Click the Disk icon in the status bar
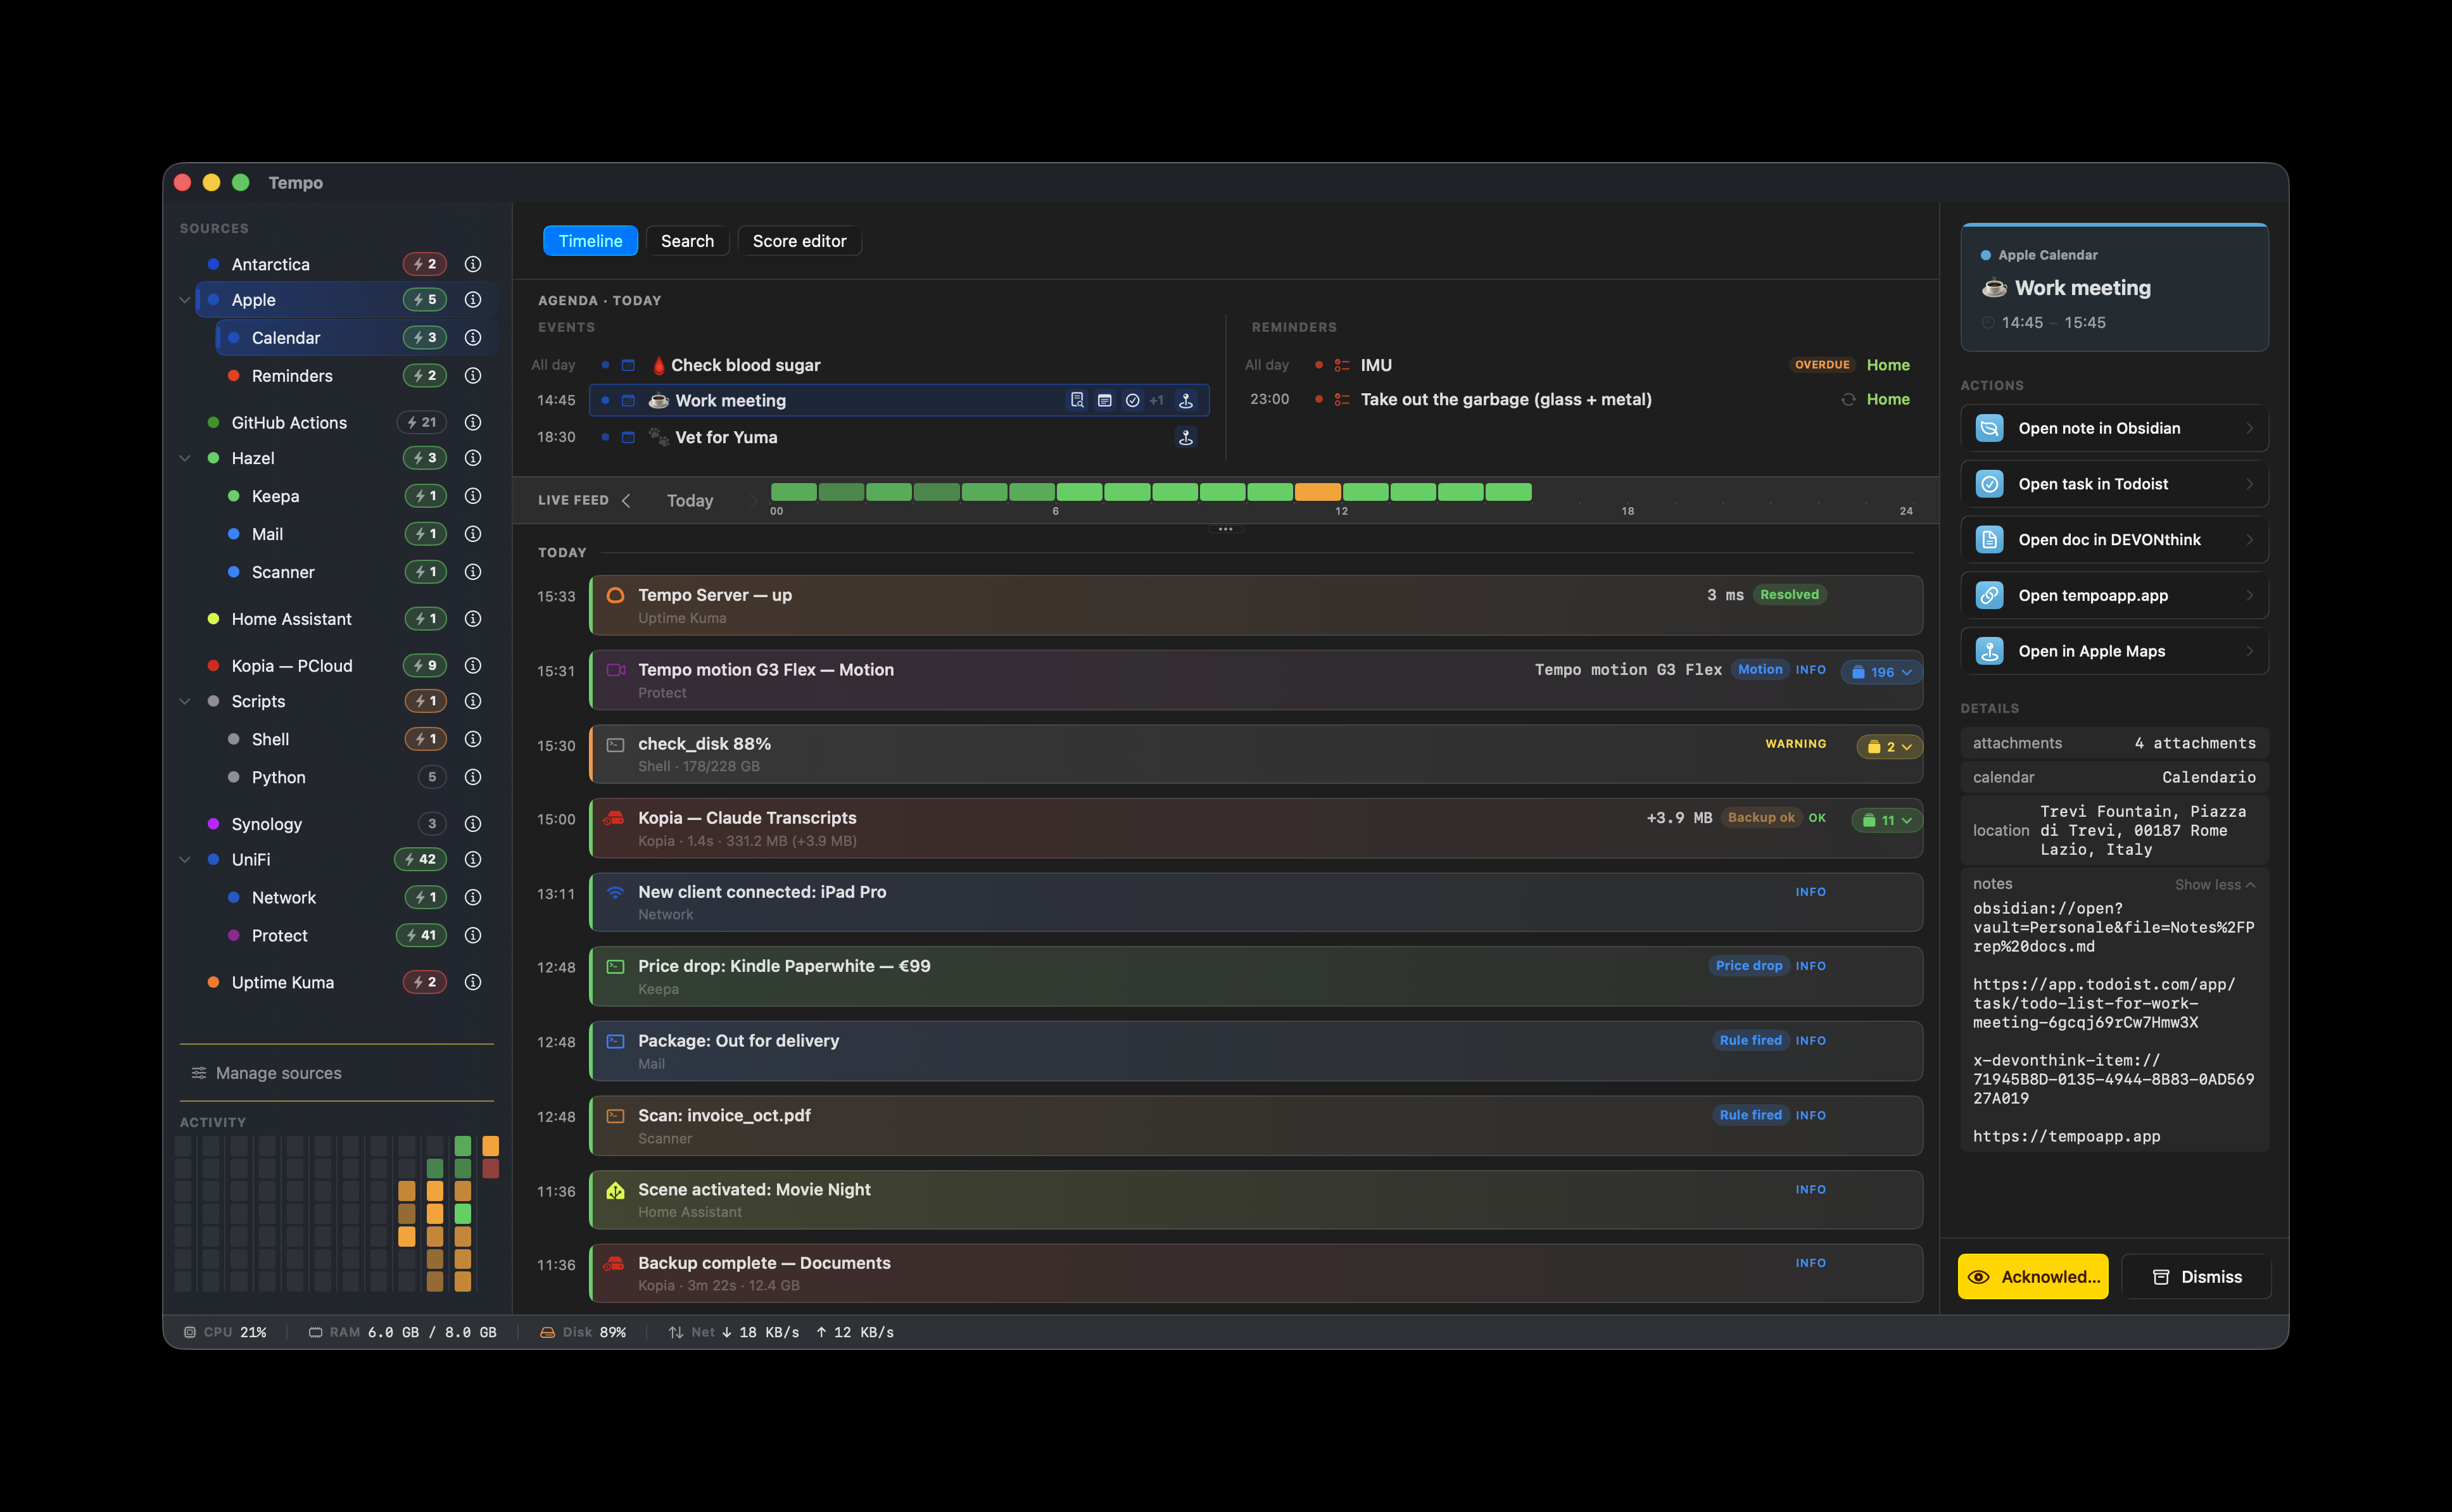Screen dimensions: 2452x1512 (548, 1332)
